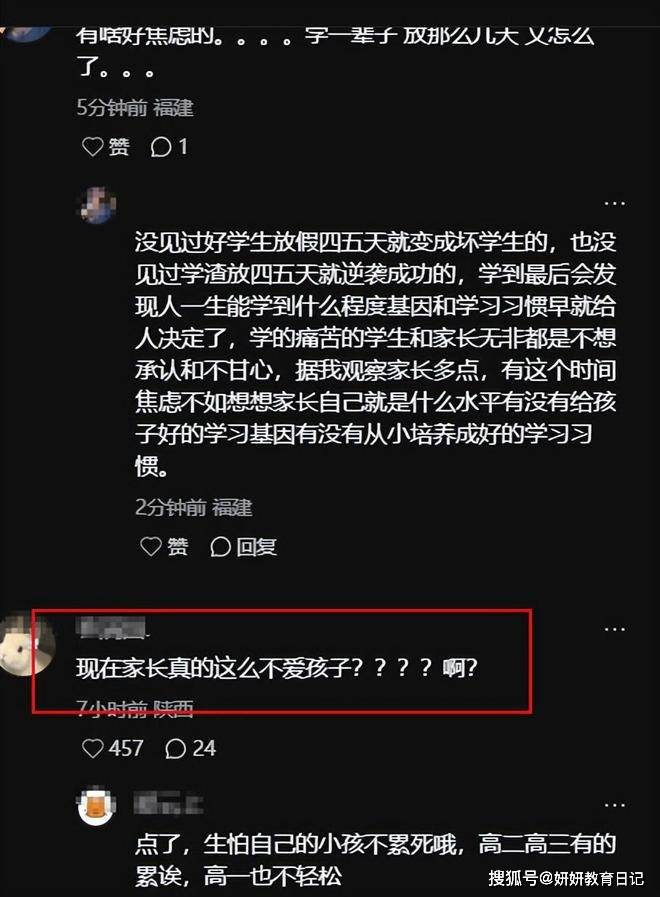
Task: Open the rabbit avatar profile
Action: pos(26,645)
